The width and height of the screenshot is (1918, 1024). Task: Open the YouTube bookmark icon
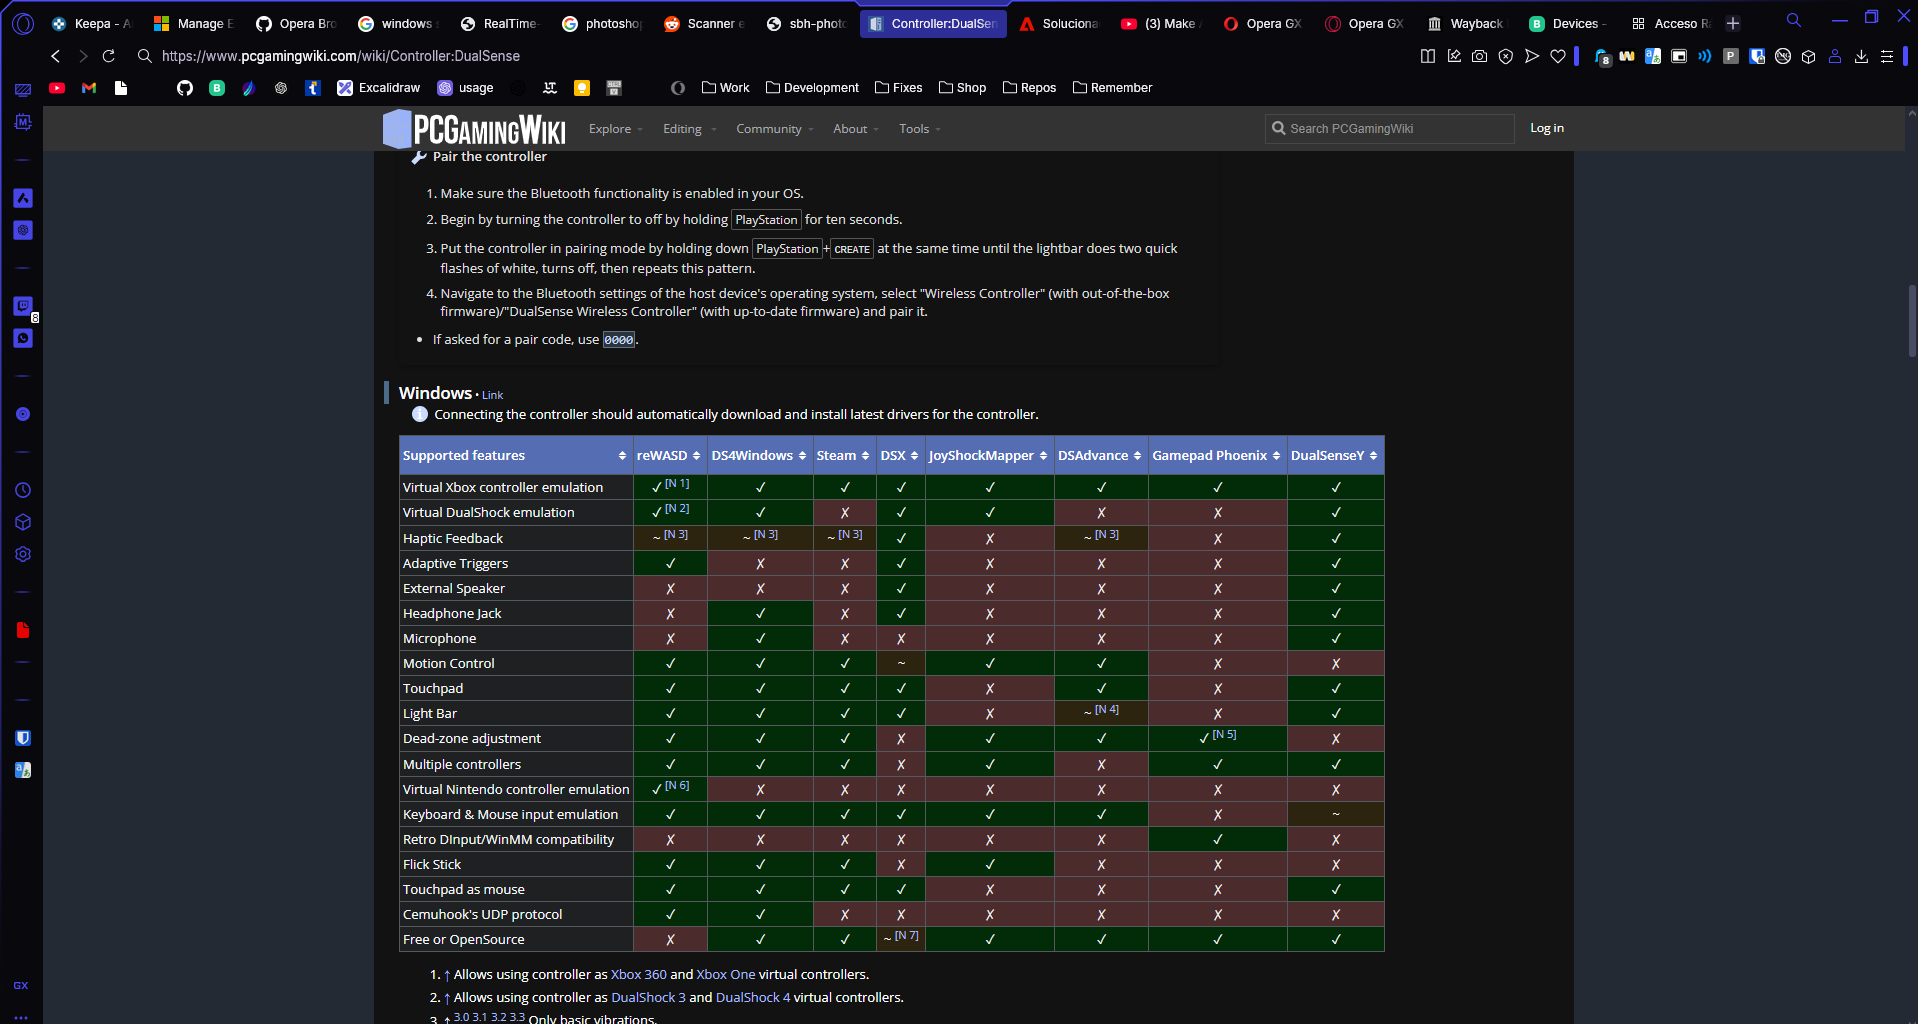tap(57, 88)
